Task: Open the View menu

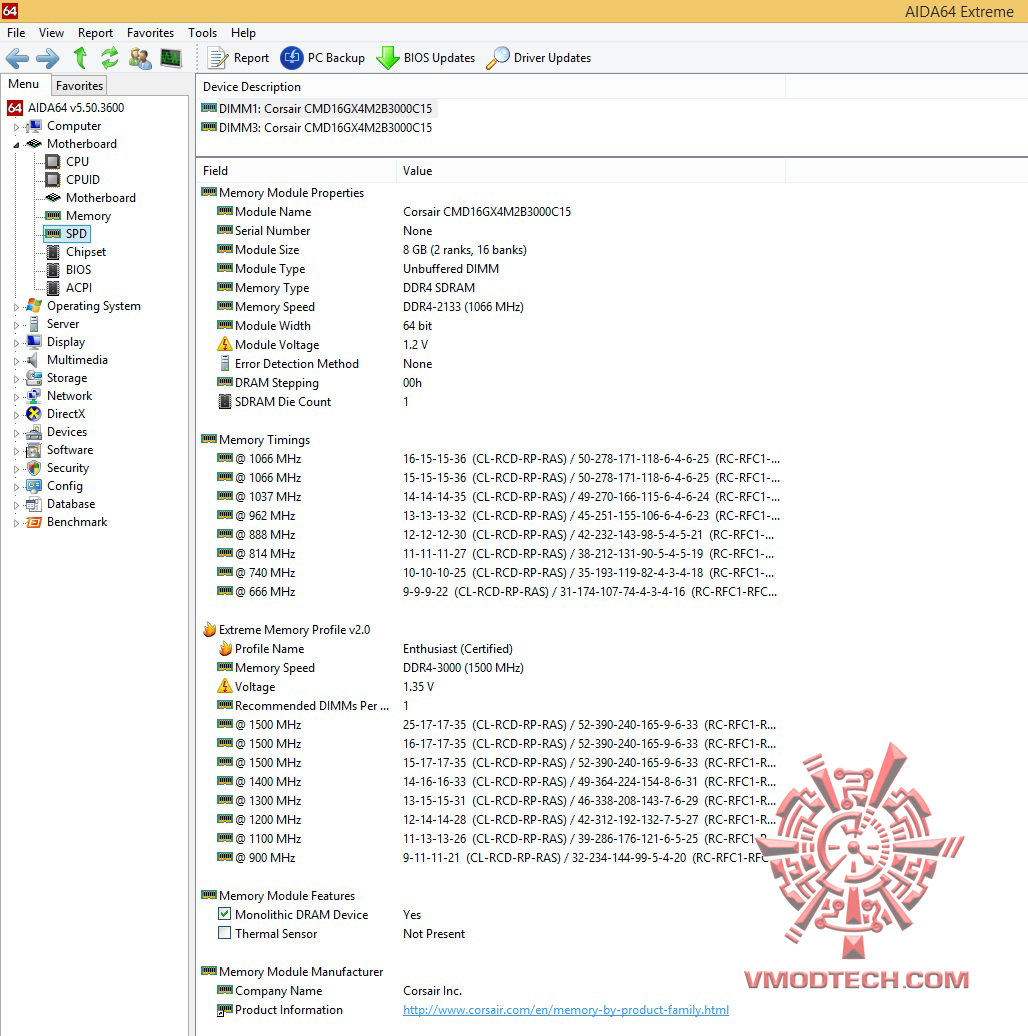Action: coord(51,33)
